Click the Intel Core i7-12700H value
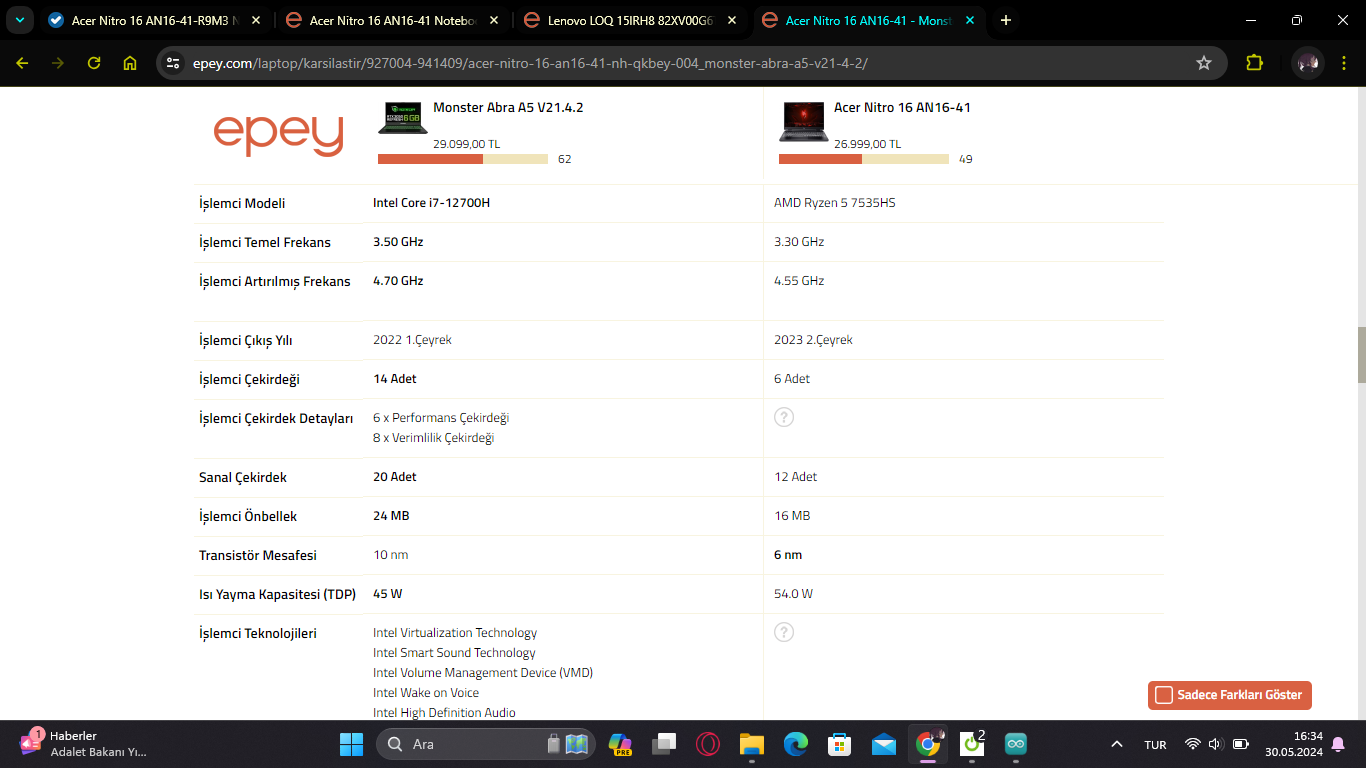Image resolution: width=1366 pixels, height=768 pixels. [x=431, y=203]
